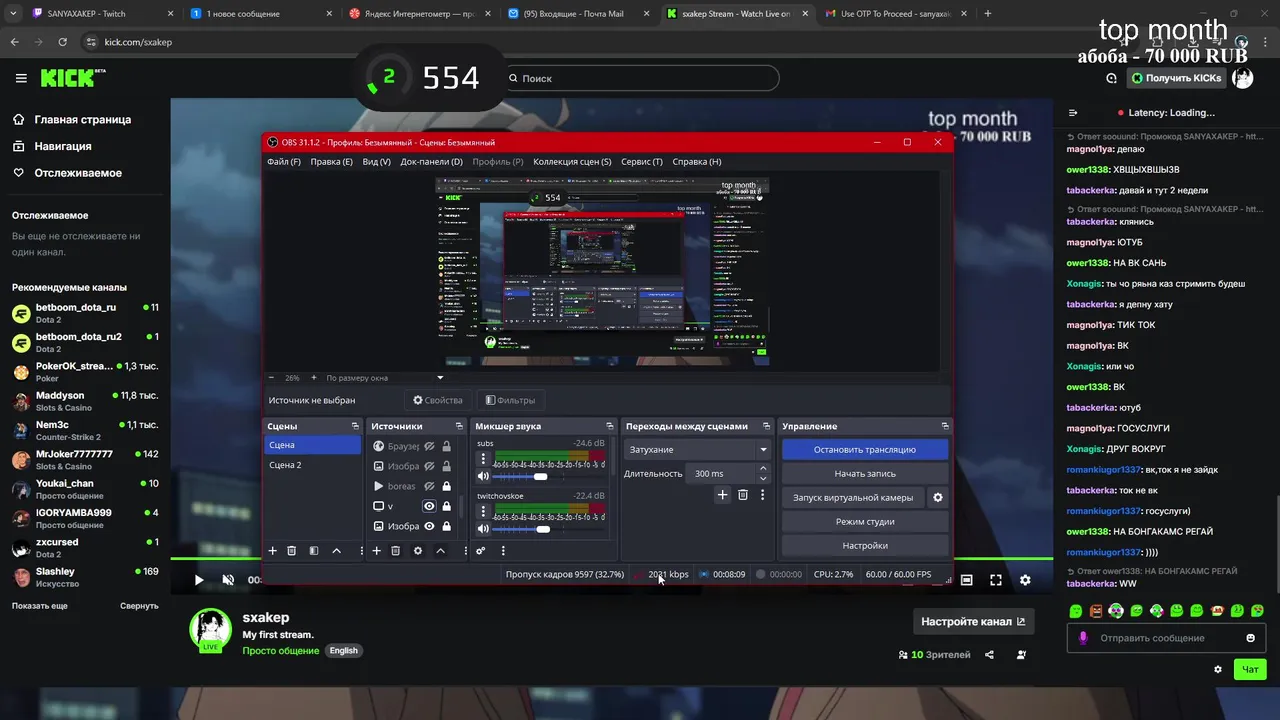Open the transitions three-dot menu
Viewport: 1280px width, 720px height.
(x=762, y=494)
